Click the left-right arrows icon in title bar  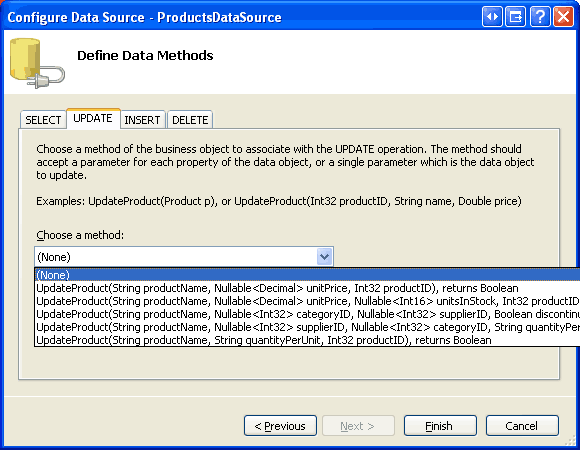click(x=492, y=17)
